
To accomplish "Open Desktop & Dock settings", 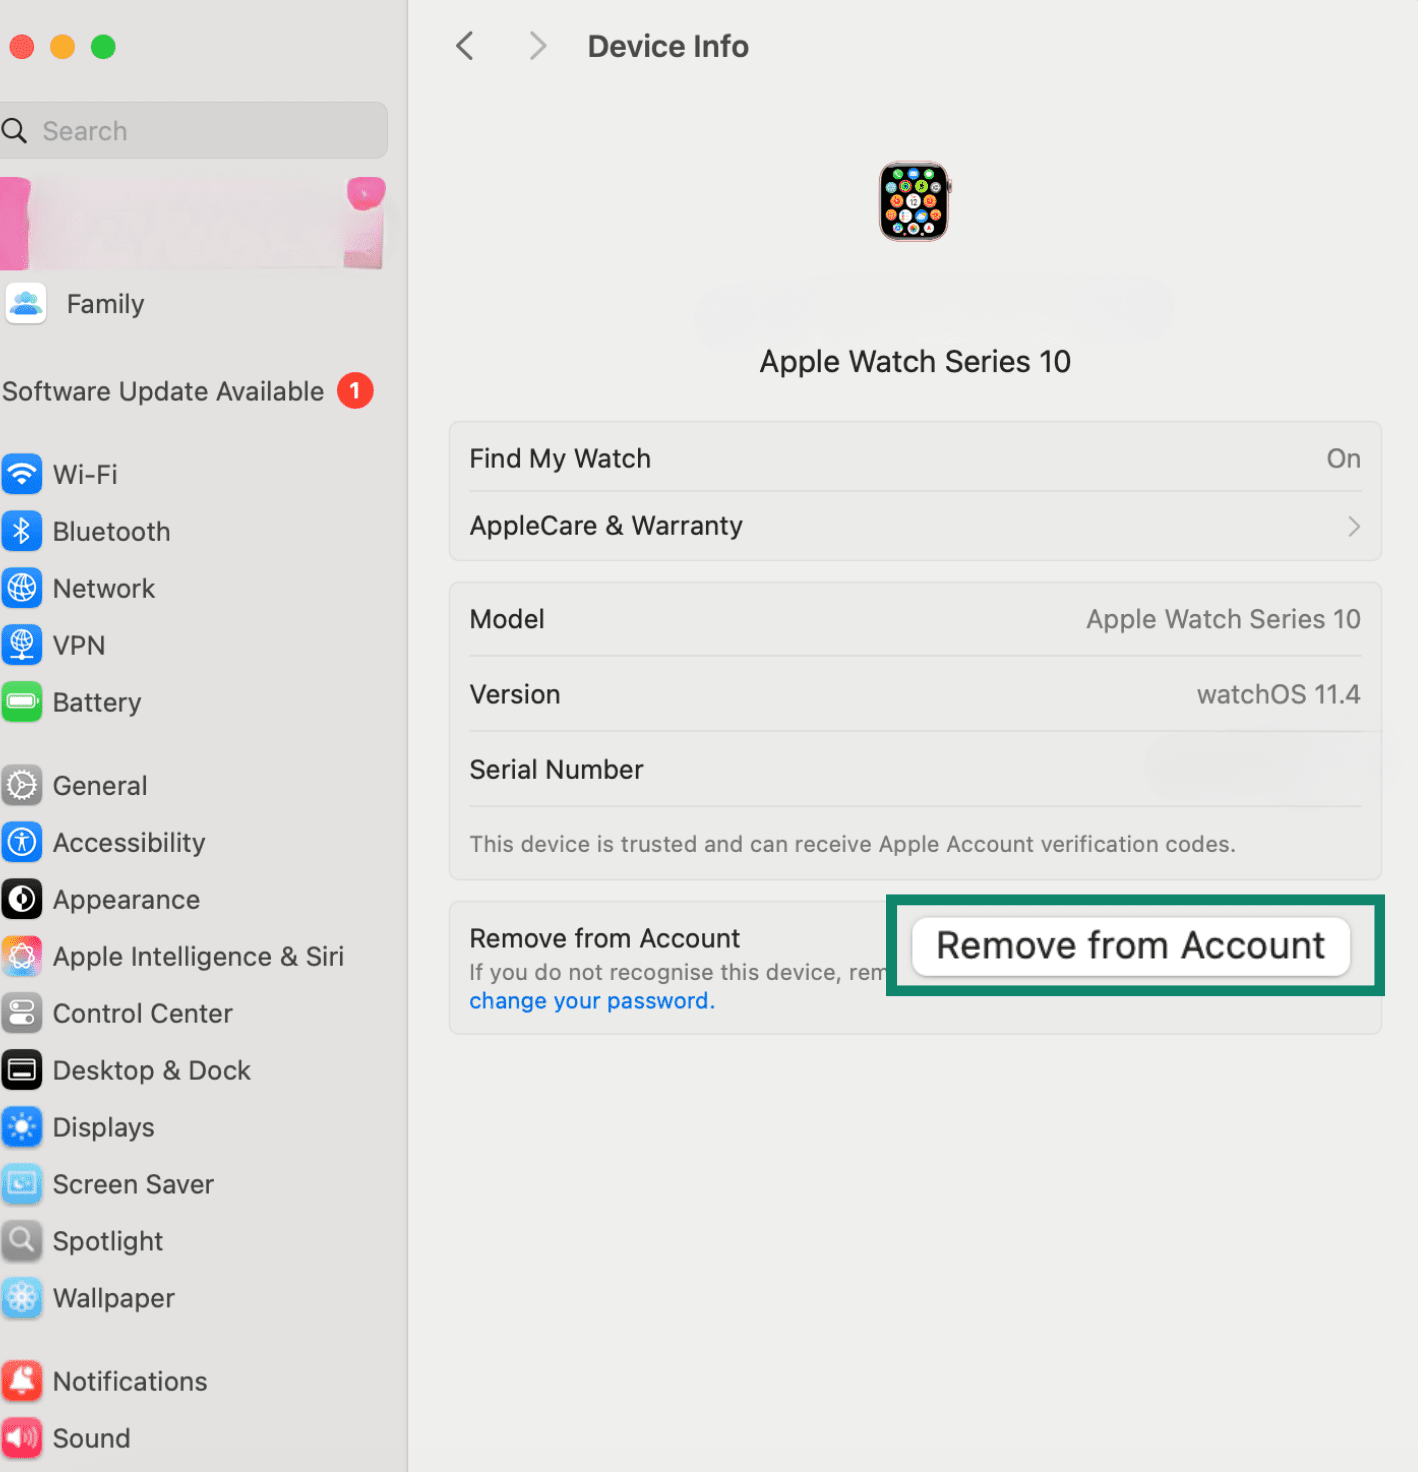I will 22,1070.
